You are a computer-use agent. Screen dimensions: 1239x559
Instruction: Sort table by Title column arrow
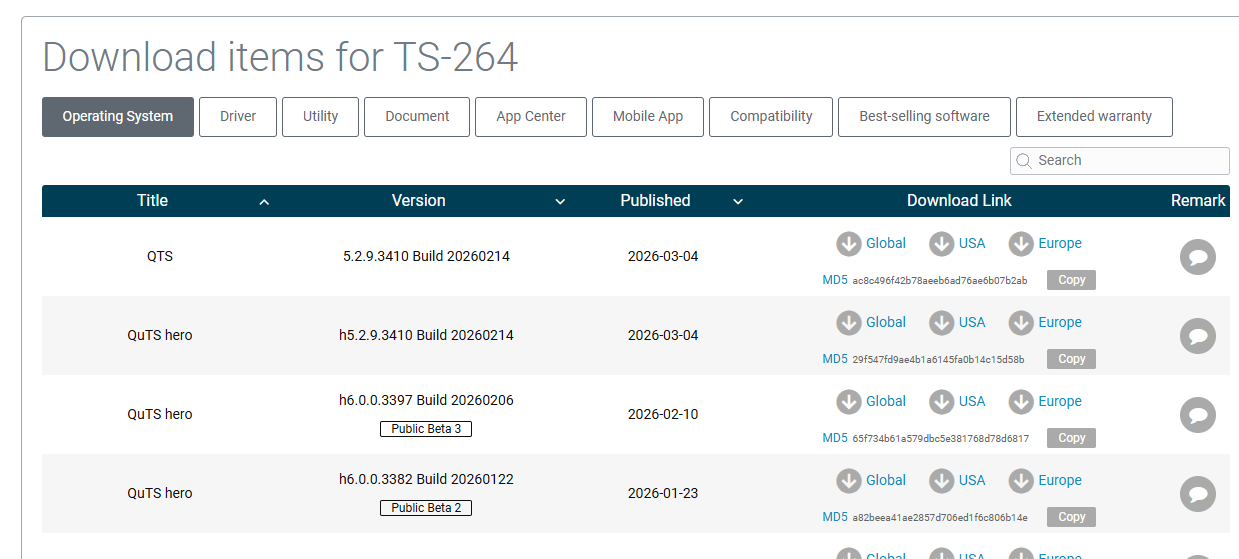[x=264, y=202]
